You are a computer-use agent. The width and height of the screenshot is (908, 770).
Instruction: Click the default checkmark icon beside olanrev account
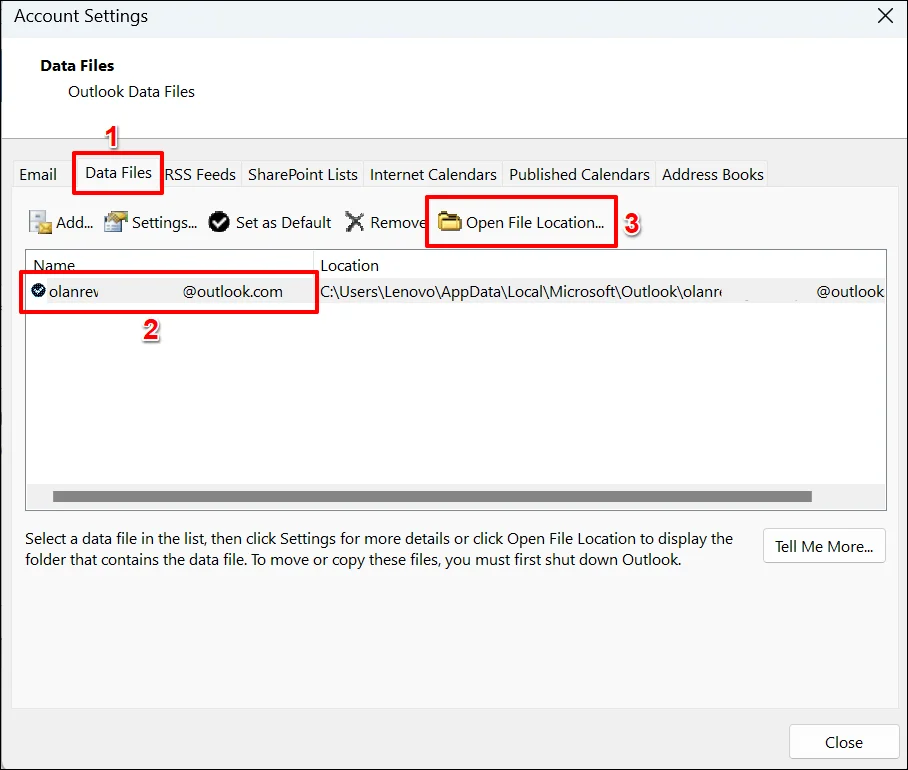(38, 291)
